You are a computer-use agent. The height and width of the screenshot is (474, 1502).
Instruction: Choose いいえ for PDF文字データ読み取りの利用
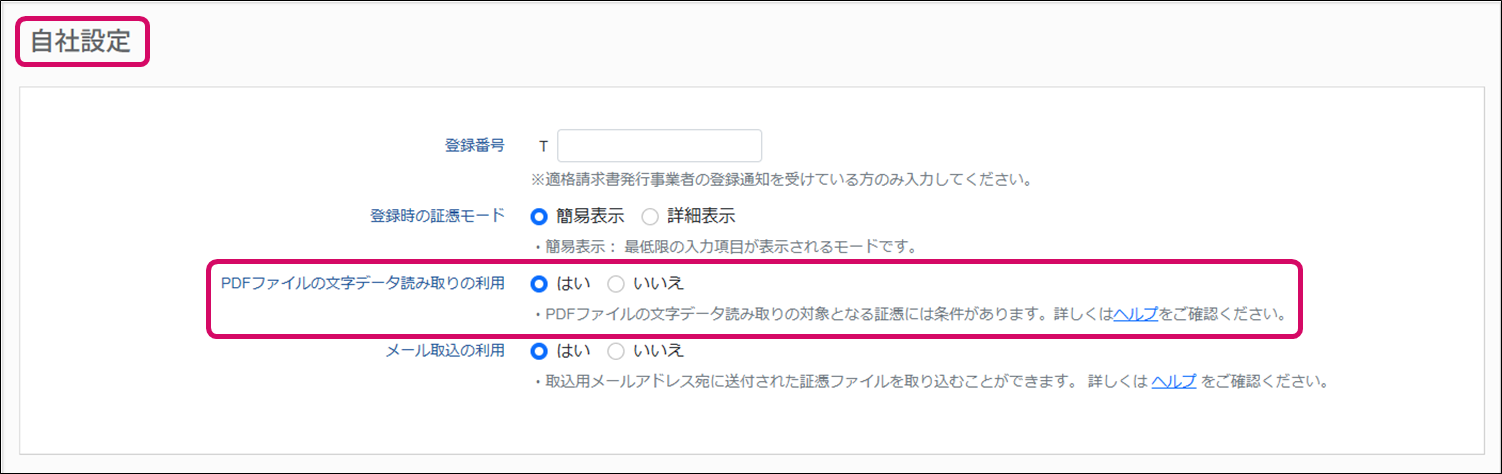pos(616,283)
